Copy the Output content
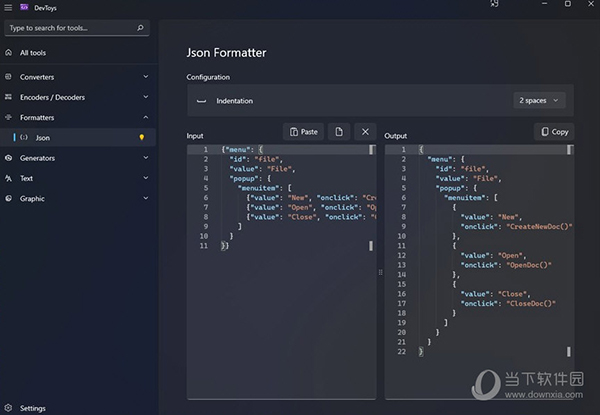 click(x=554, y=132)
